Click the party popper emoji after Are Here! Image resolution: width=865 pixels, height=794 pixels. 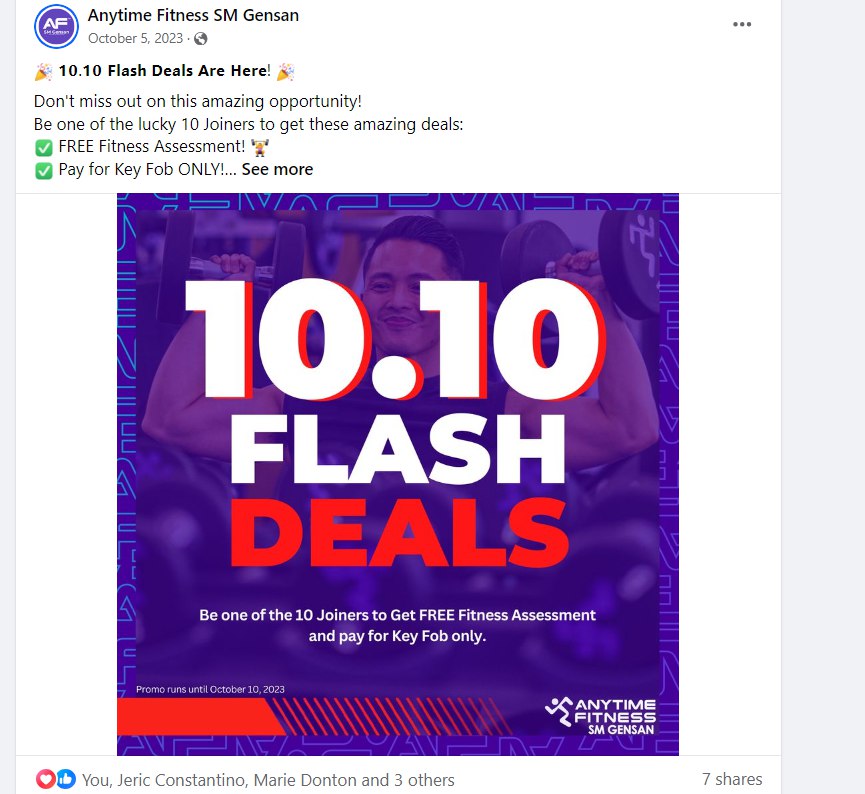(x=285, y=72)
